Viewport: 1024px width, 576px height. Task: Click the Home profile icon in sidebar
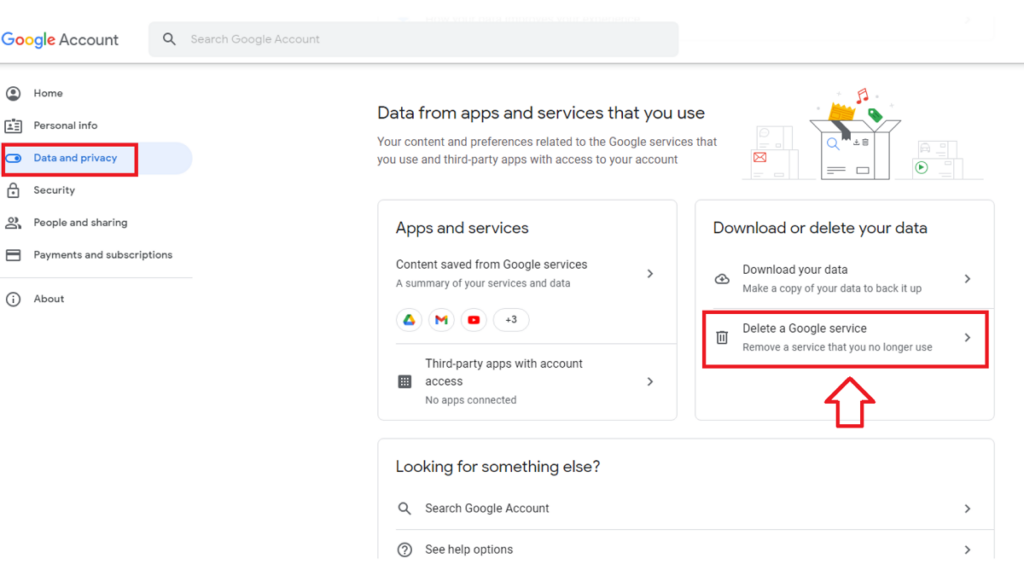click(x=13, y=93)
